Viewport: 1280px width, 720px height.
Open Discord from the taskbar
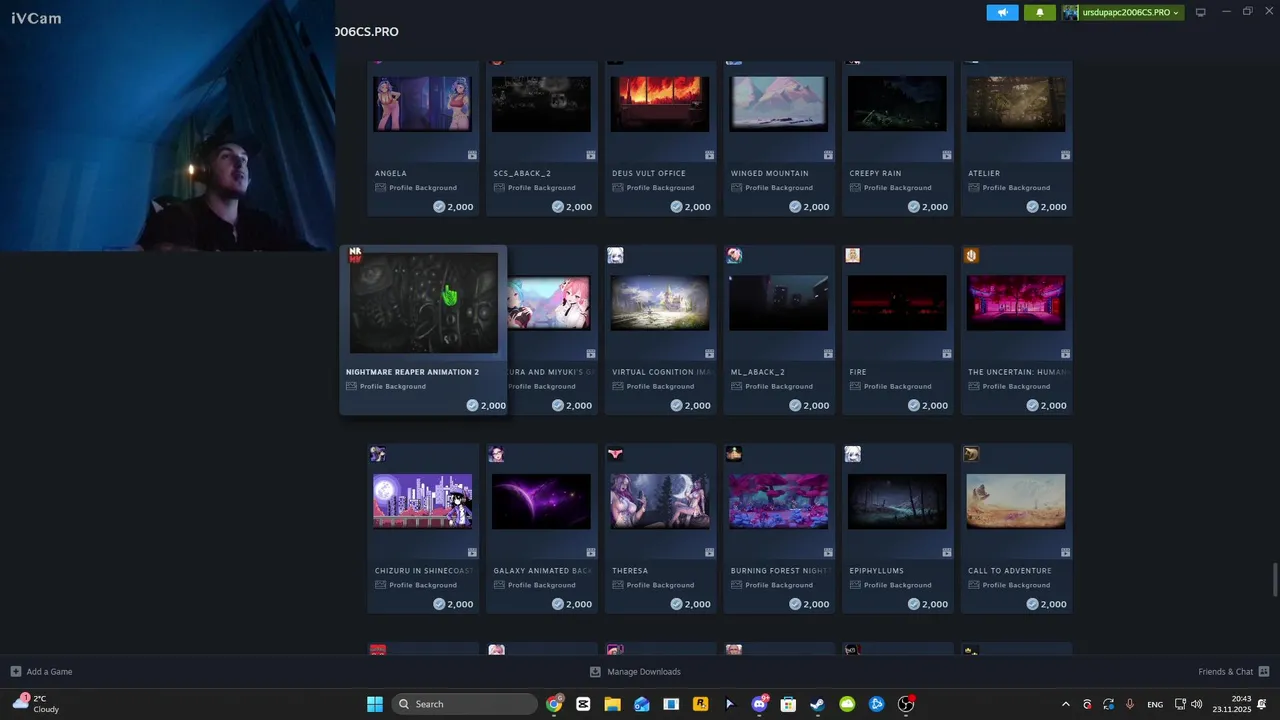coord(759,704)
